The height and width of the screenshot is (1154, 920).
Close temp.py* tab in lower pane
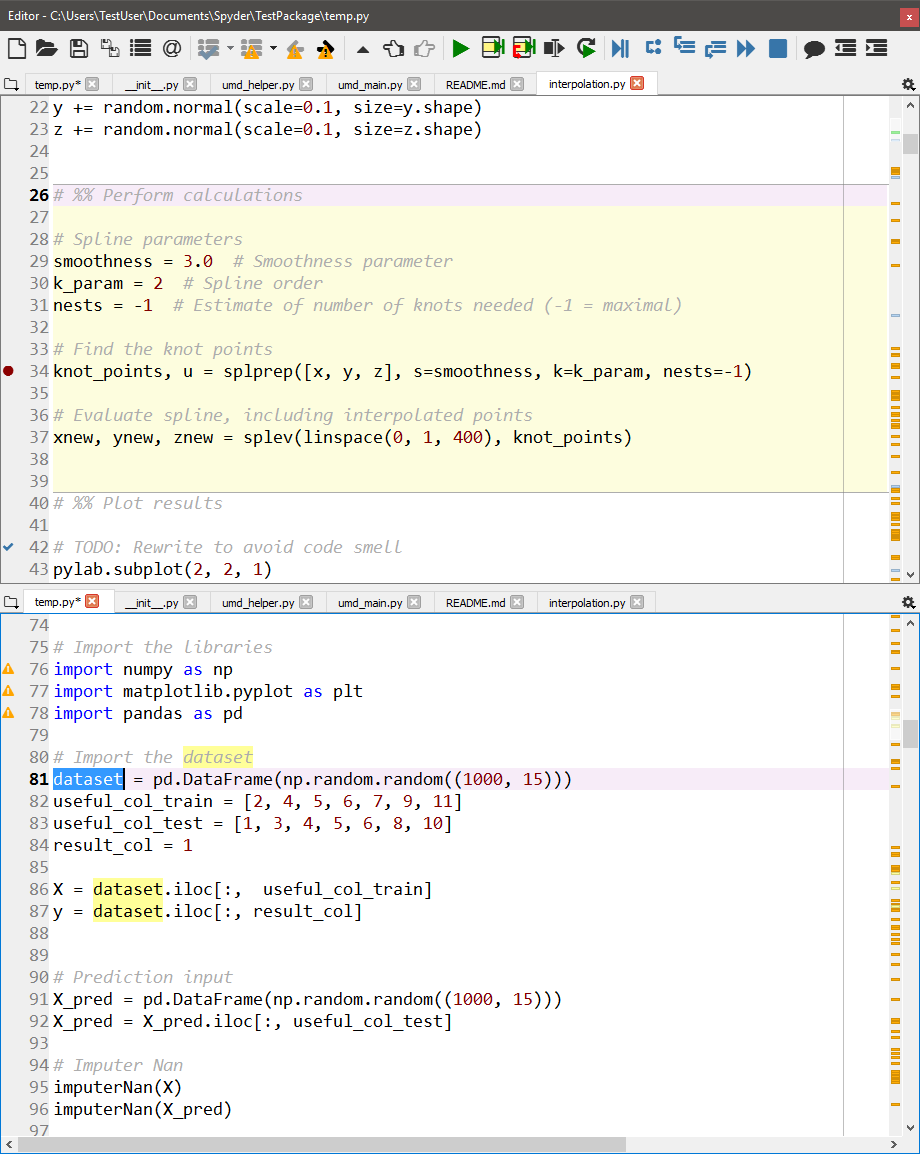[92, 601]
